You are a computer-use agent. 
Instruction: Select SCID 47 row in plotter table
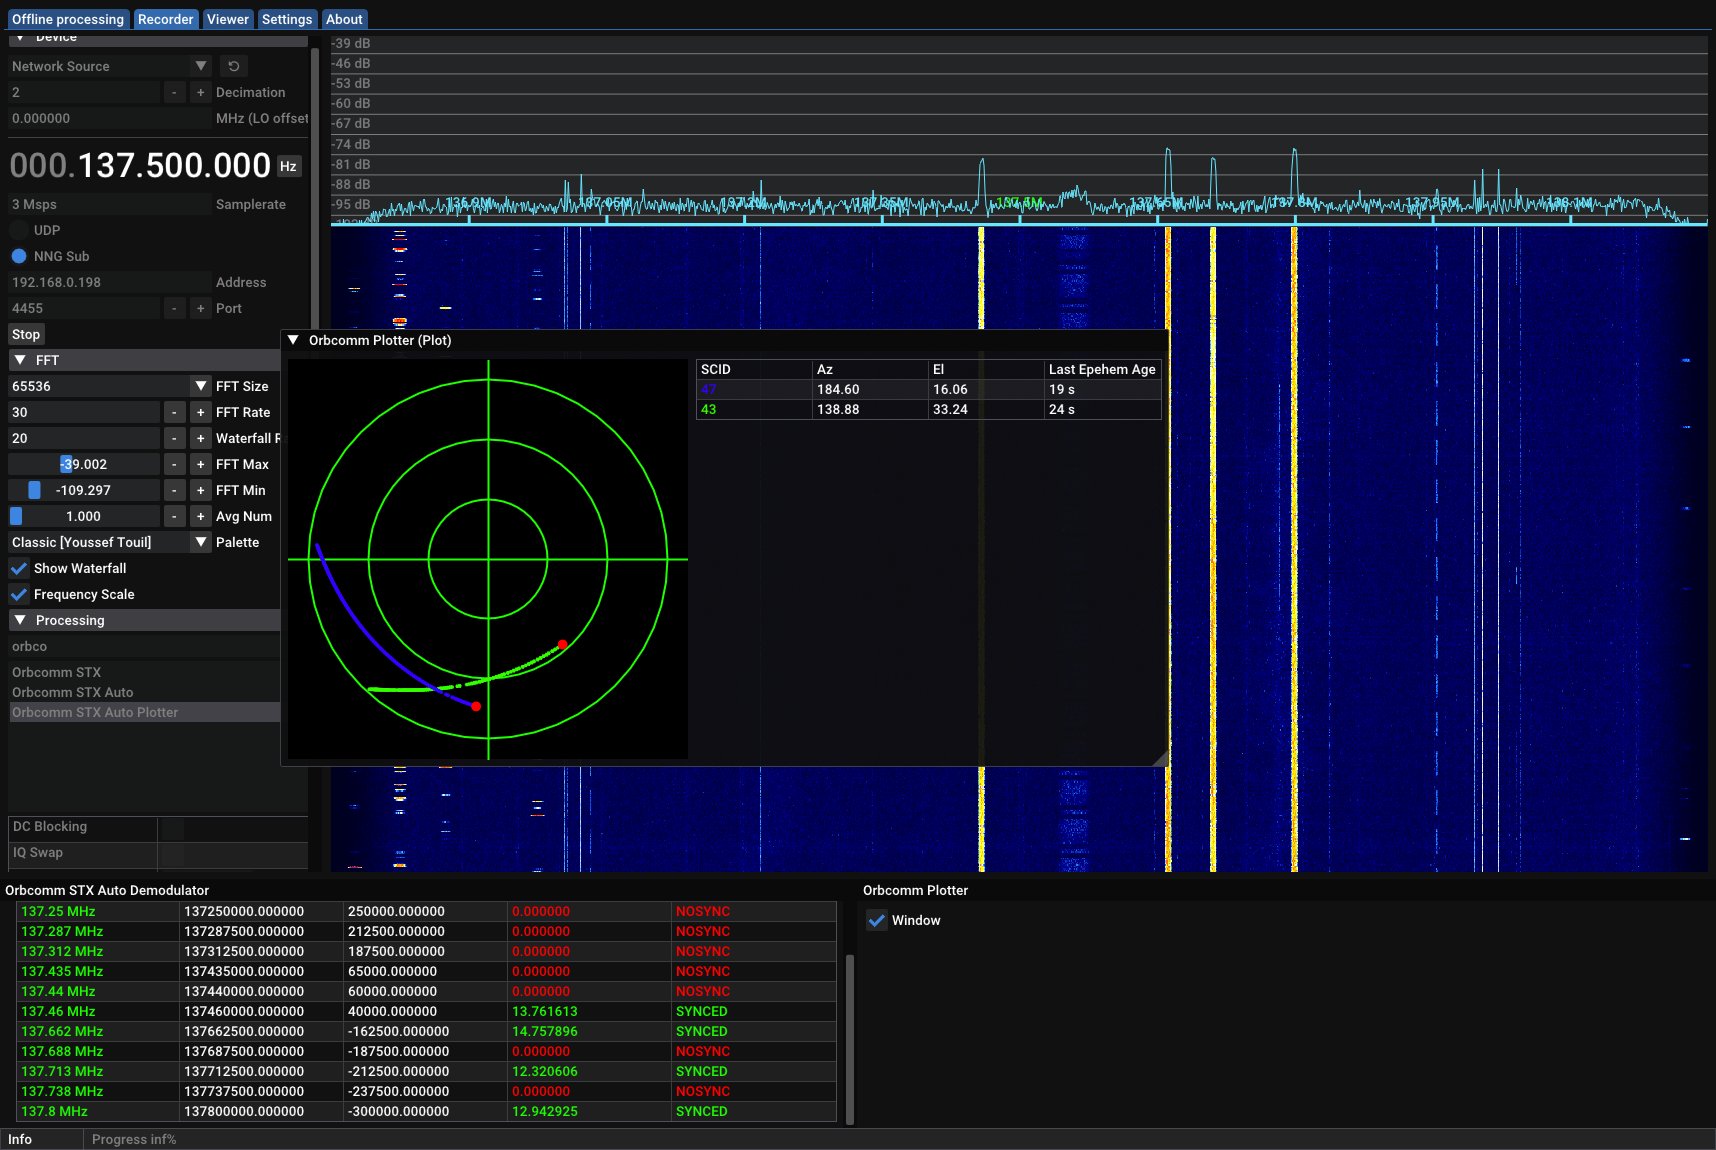click(929, 389)
